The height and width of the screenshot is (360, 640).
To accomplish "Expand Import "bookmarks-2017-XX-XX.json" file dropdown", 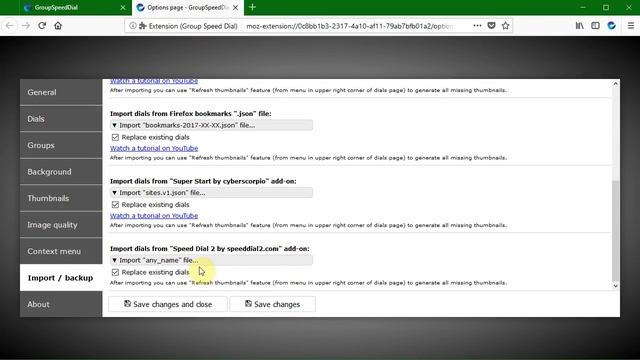I will click(x=211, y=125).
